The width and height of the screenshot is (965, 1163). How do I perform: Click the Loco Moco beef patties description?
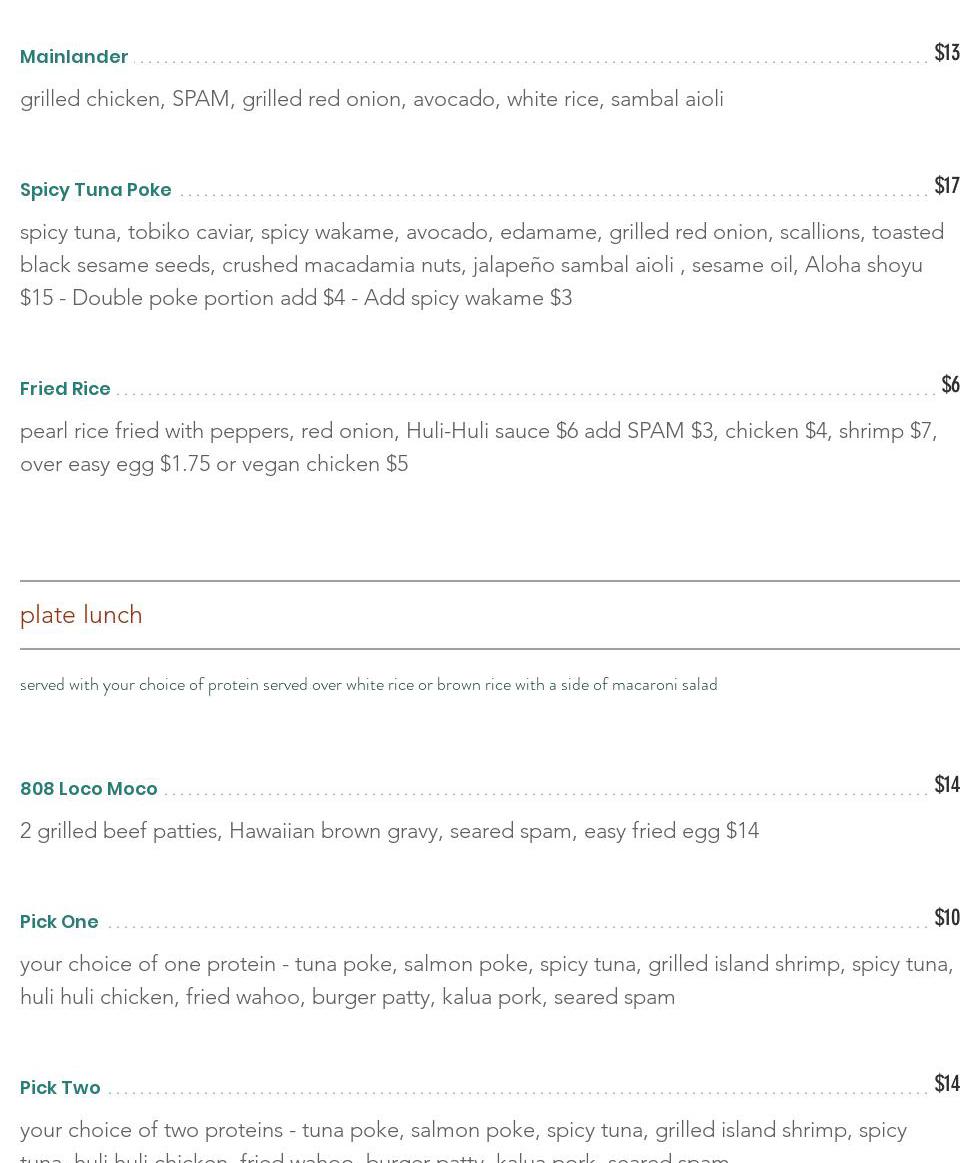pos(389,831)
